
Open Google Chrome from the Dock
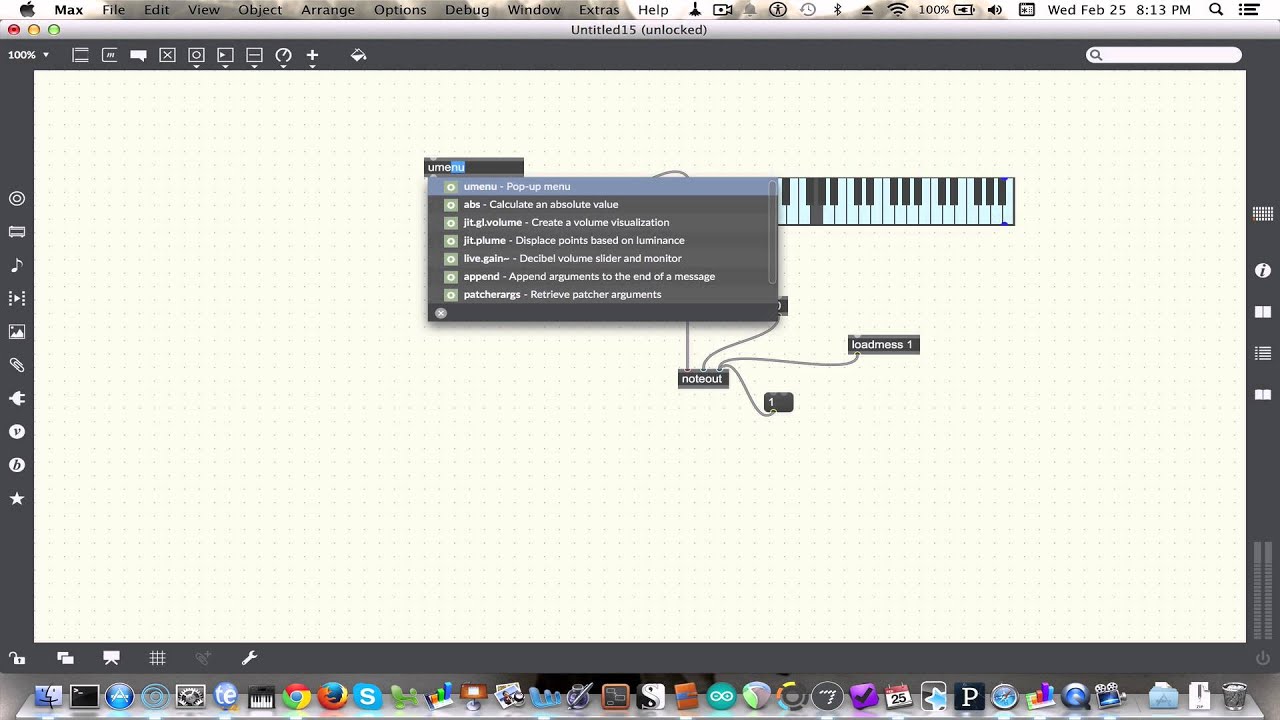point(297,696)
